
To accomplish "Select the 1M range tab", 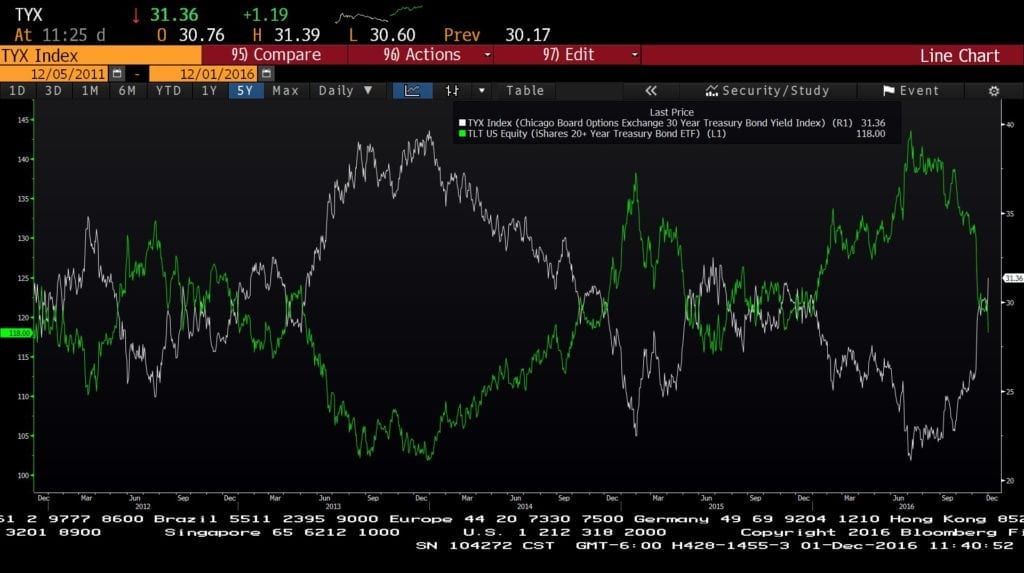I will click(90, 91).
